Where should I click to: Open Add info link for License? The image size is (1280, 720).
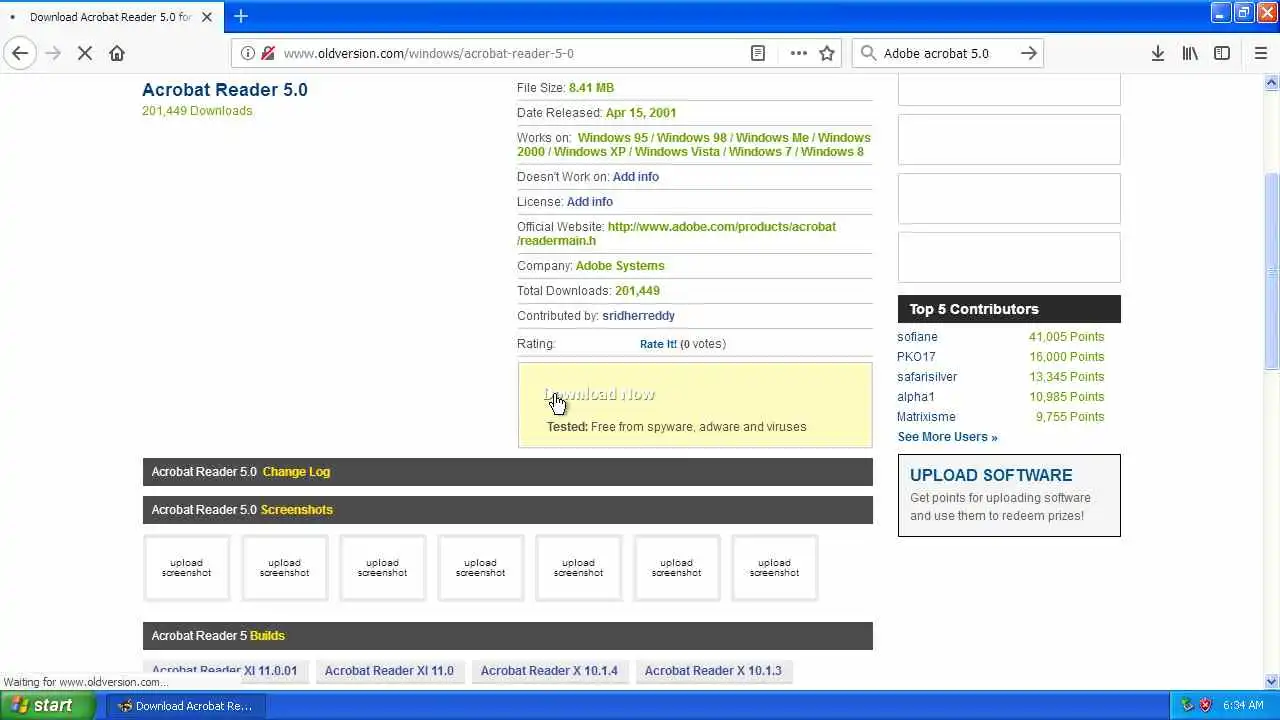(x=590, y=202)
